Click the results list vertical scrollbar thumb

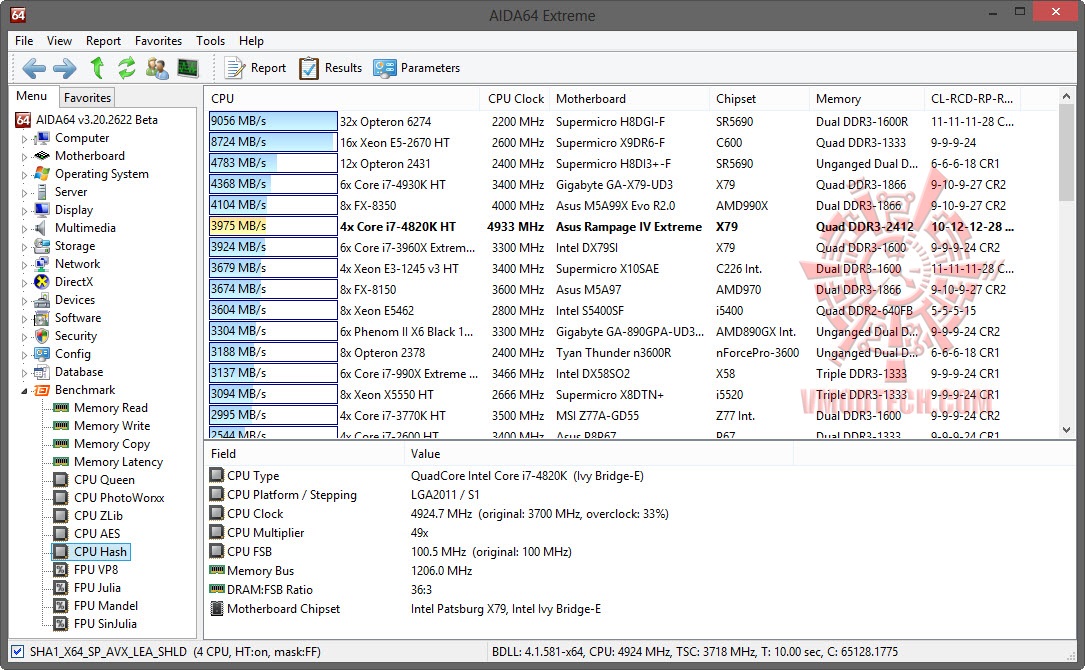click(1066, 152)
